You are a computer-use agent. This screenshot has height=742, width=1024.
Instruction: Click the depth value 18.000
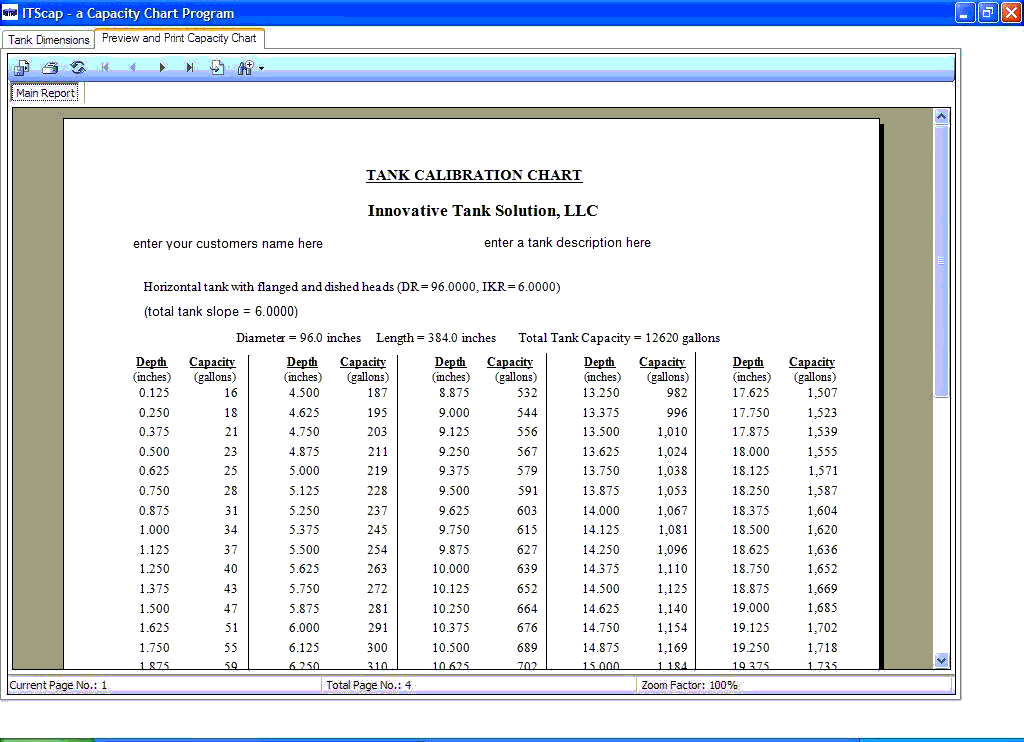(x=750, y=452)
